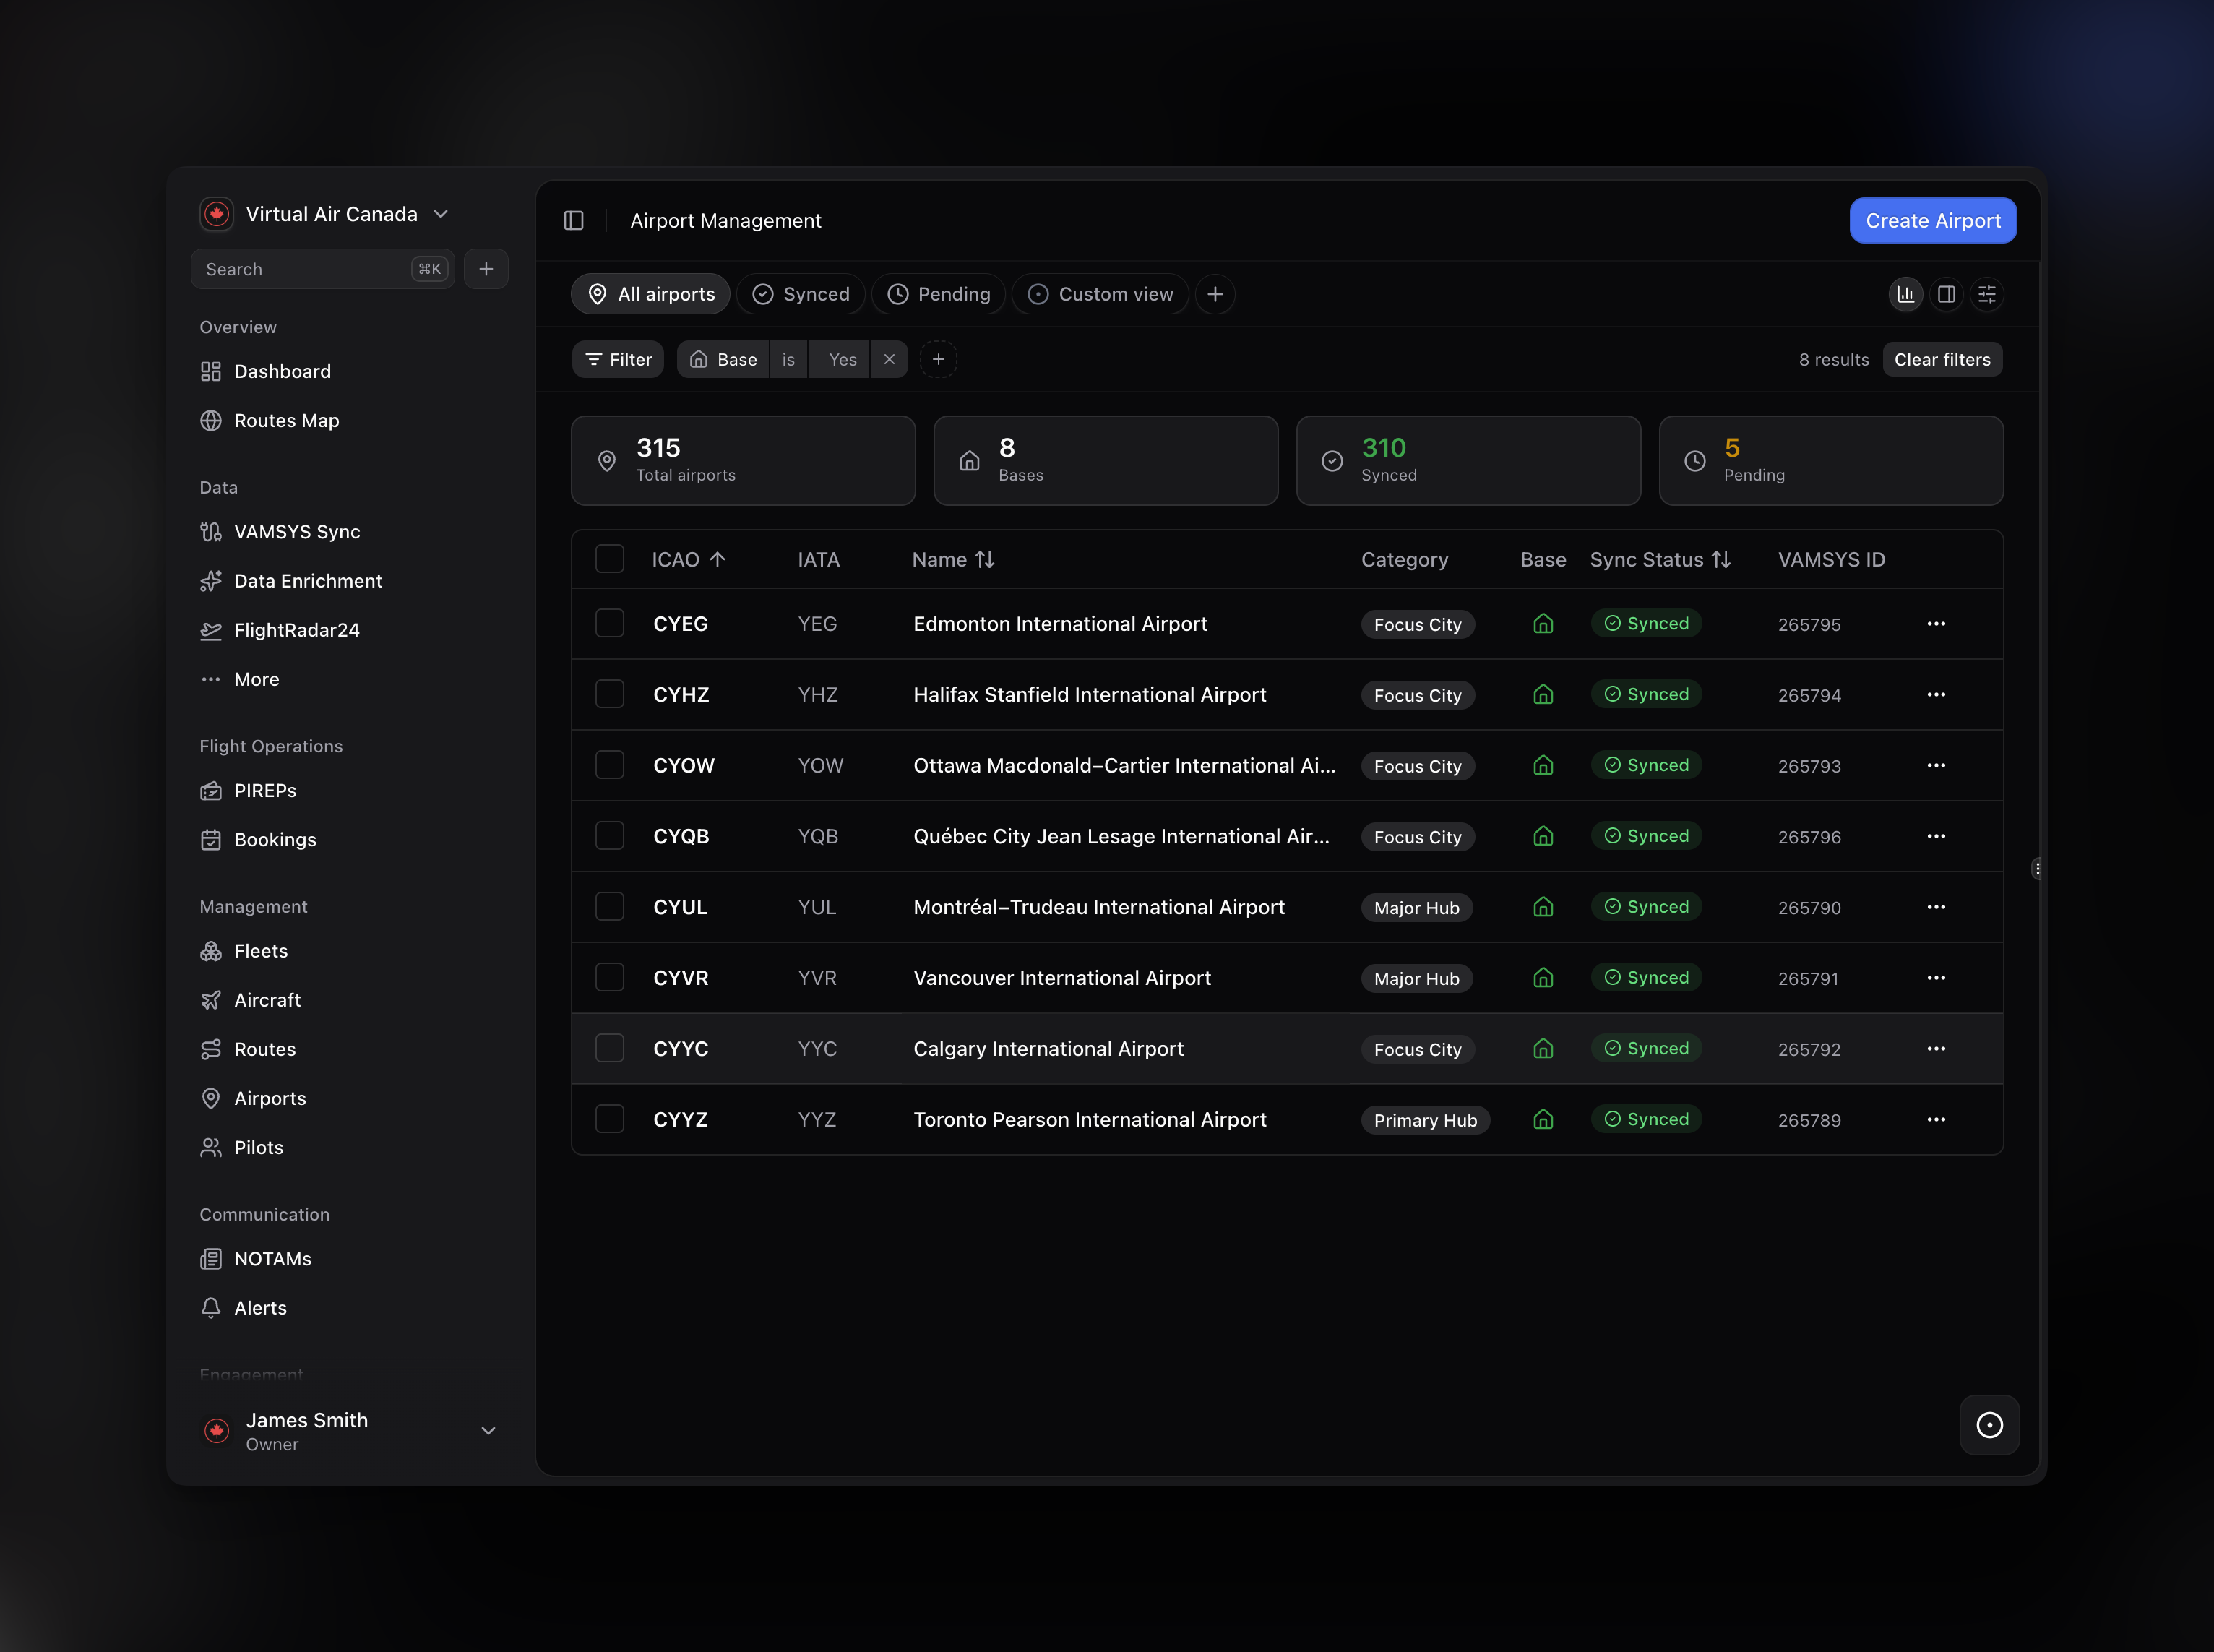Viewport: 2214px width, 1652px height.
Task: Check the CYQB row checkbox
Action: pyautogui.click(x=610, y=836)
